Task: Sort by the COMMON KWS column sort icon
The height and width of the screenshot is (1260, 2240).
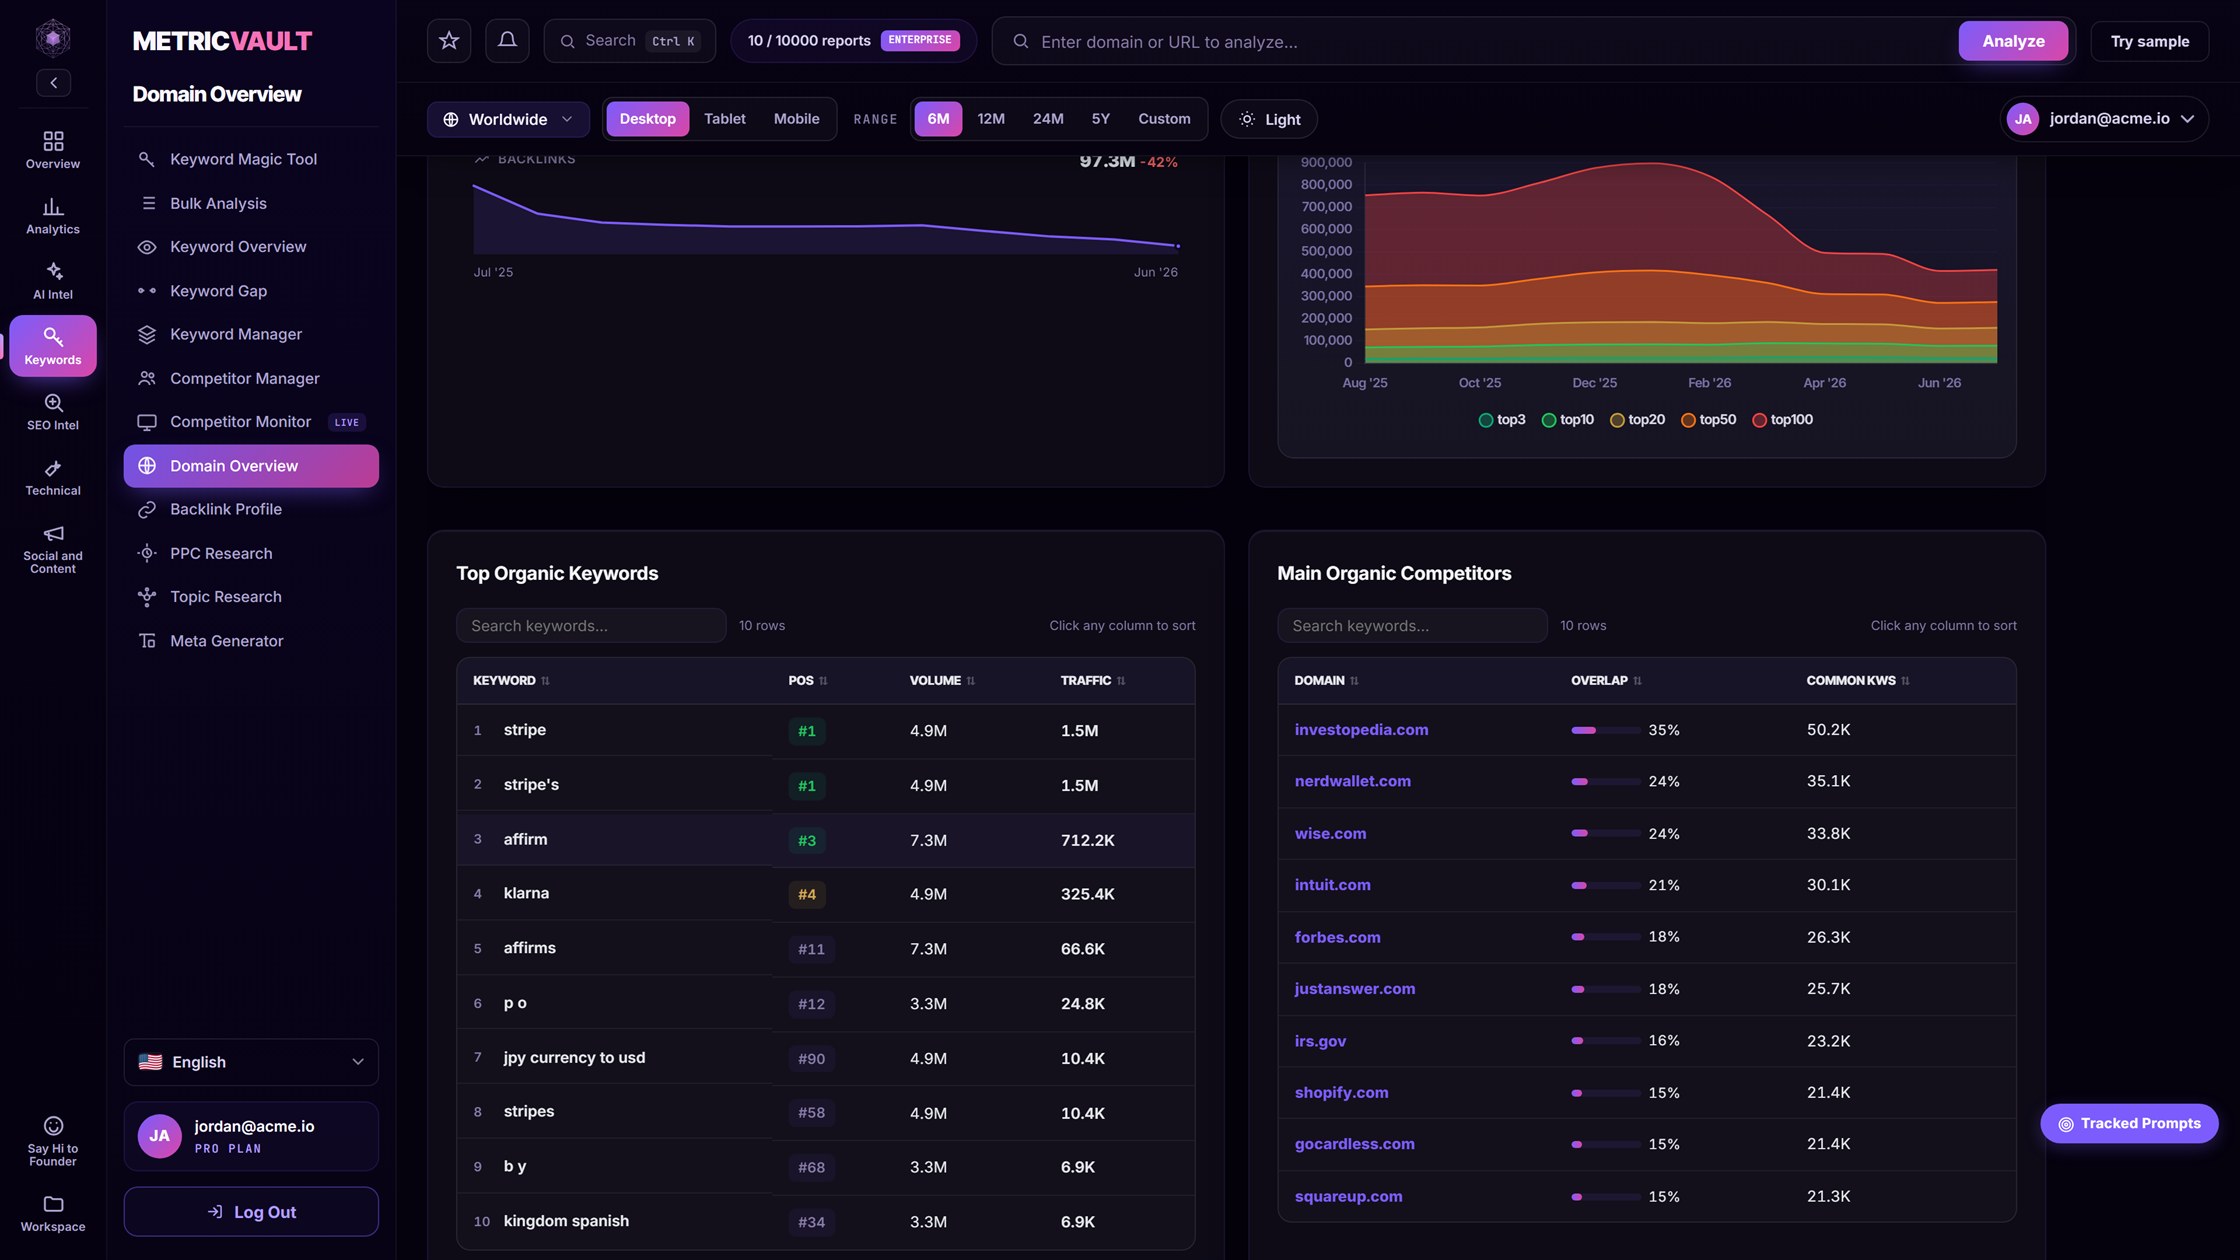Action: point(1905,681)
